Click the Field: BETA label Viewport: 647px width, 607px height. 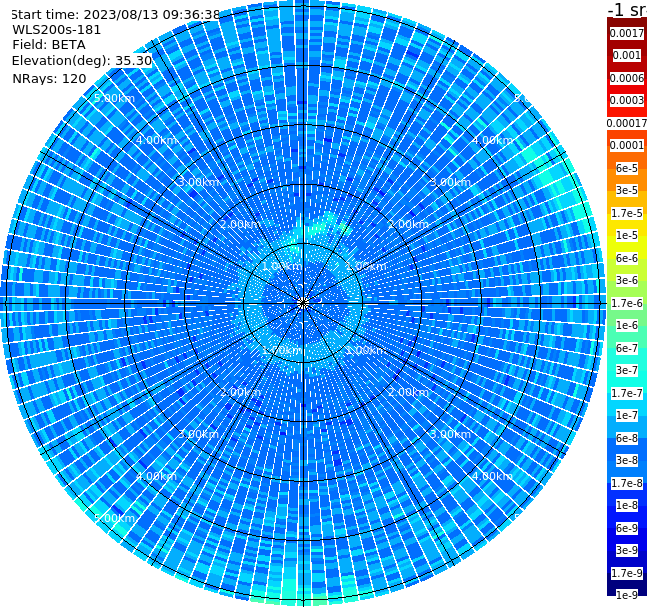click(x=49, y=45)
